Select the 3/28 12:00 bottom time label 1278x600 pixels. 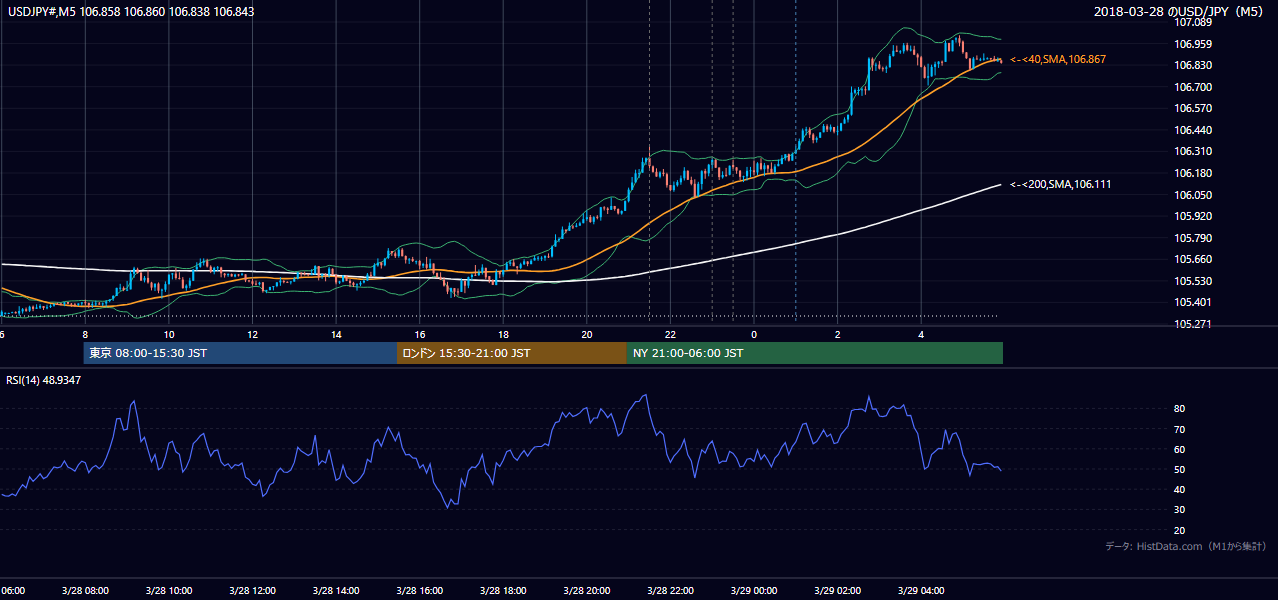[252, 591]
